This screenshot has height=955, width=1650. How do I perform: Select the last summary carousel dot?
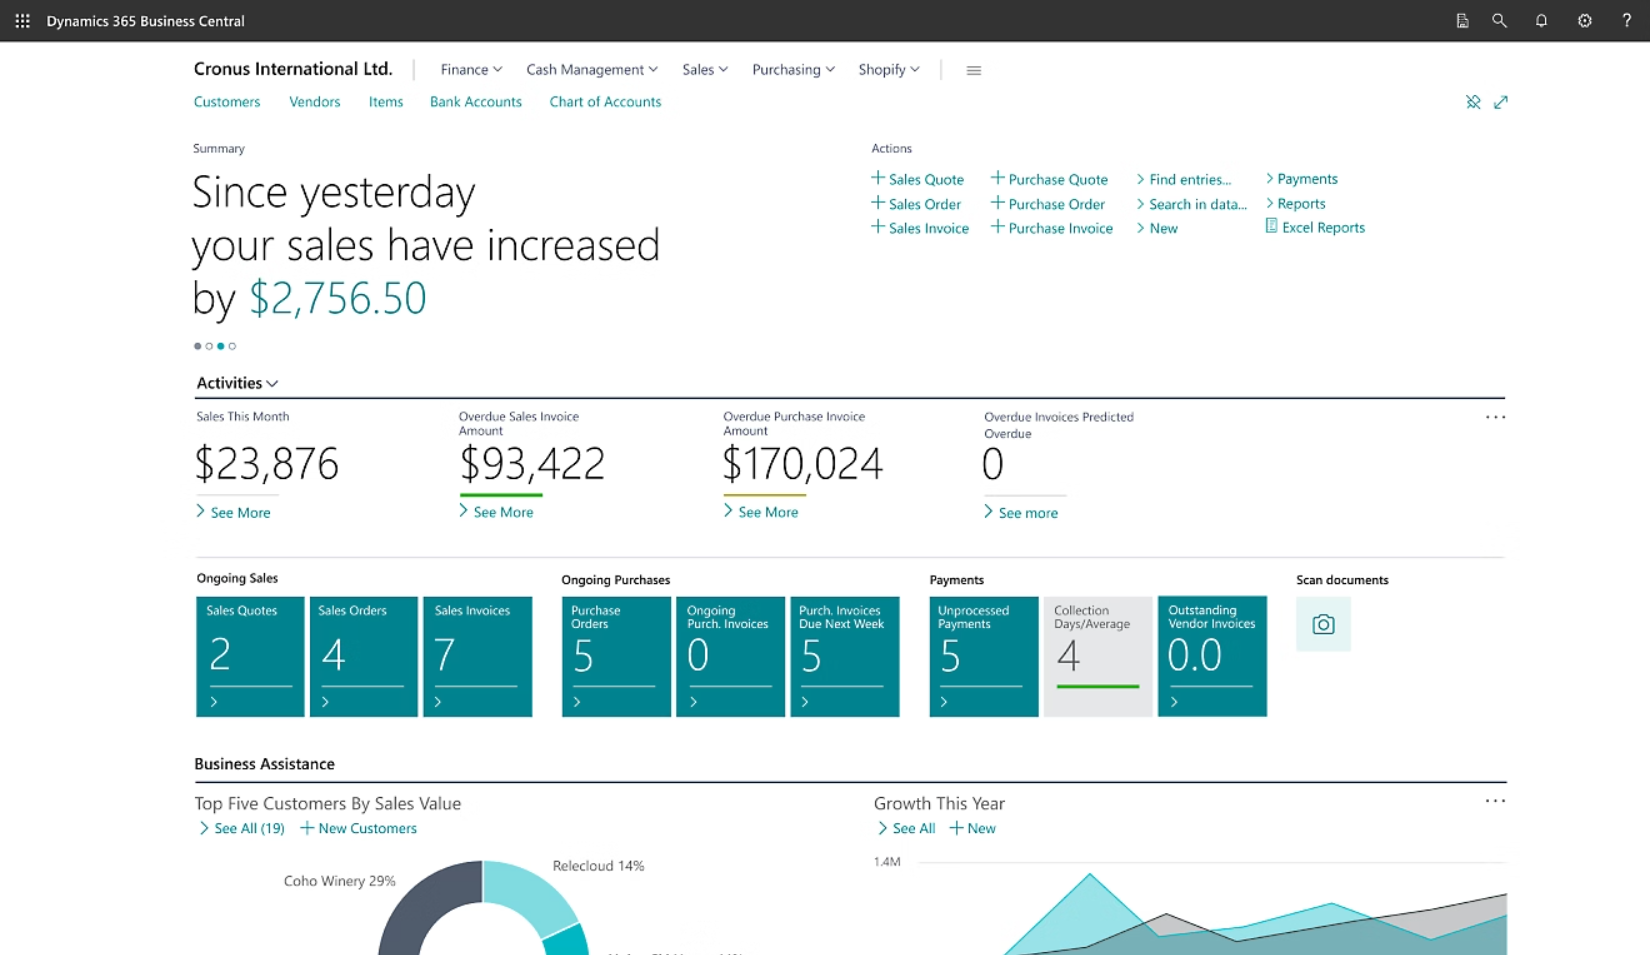pyautogui.click(x=232, y=346)
